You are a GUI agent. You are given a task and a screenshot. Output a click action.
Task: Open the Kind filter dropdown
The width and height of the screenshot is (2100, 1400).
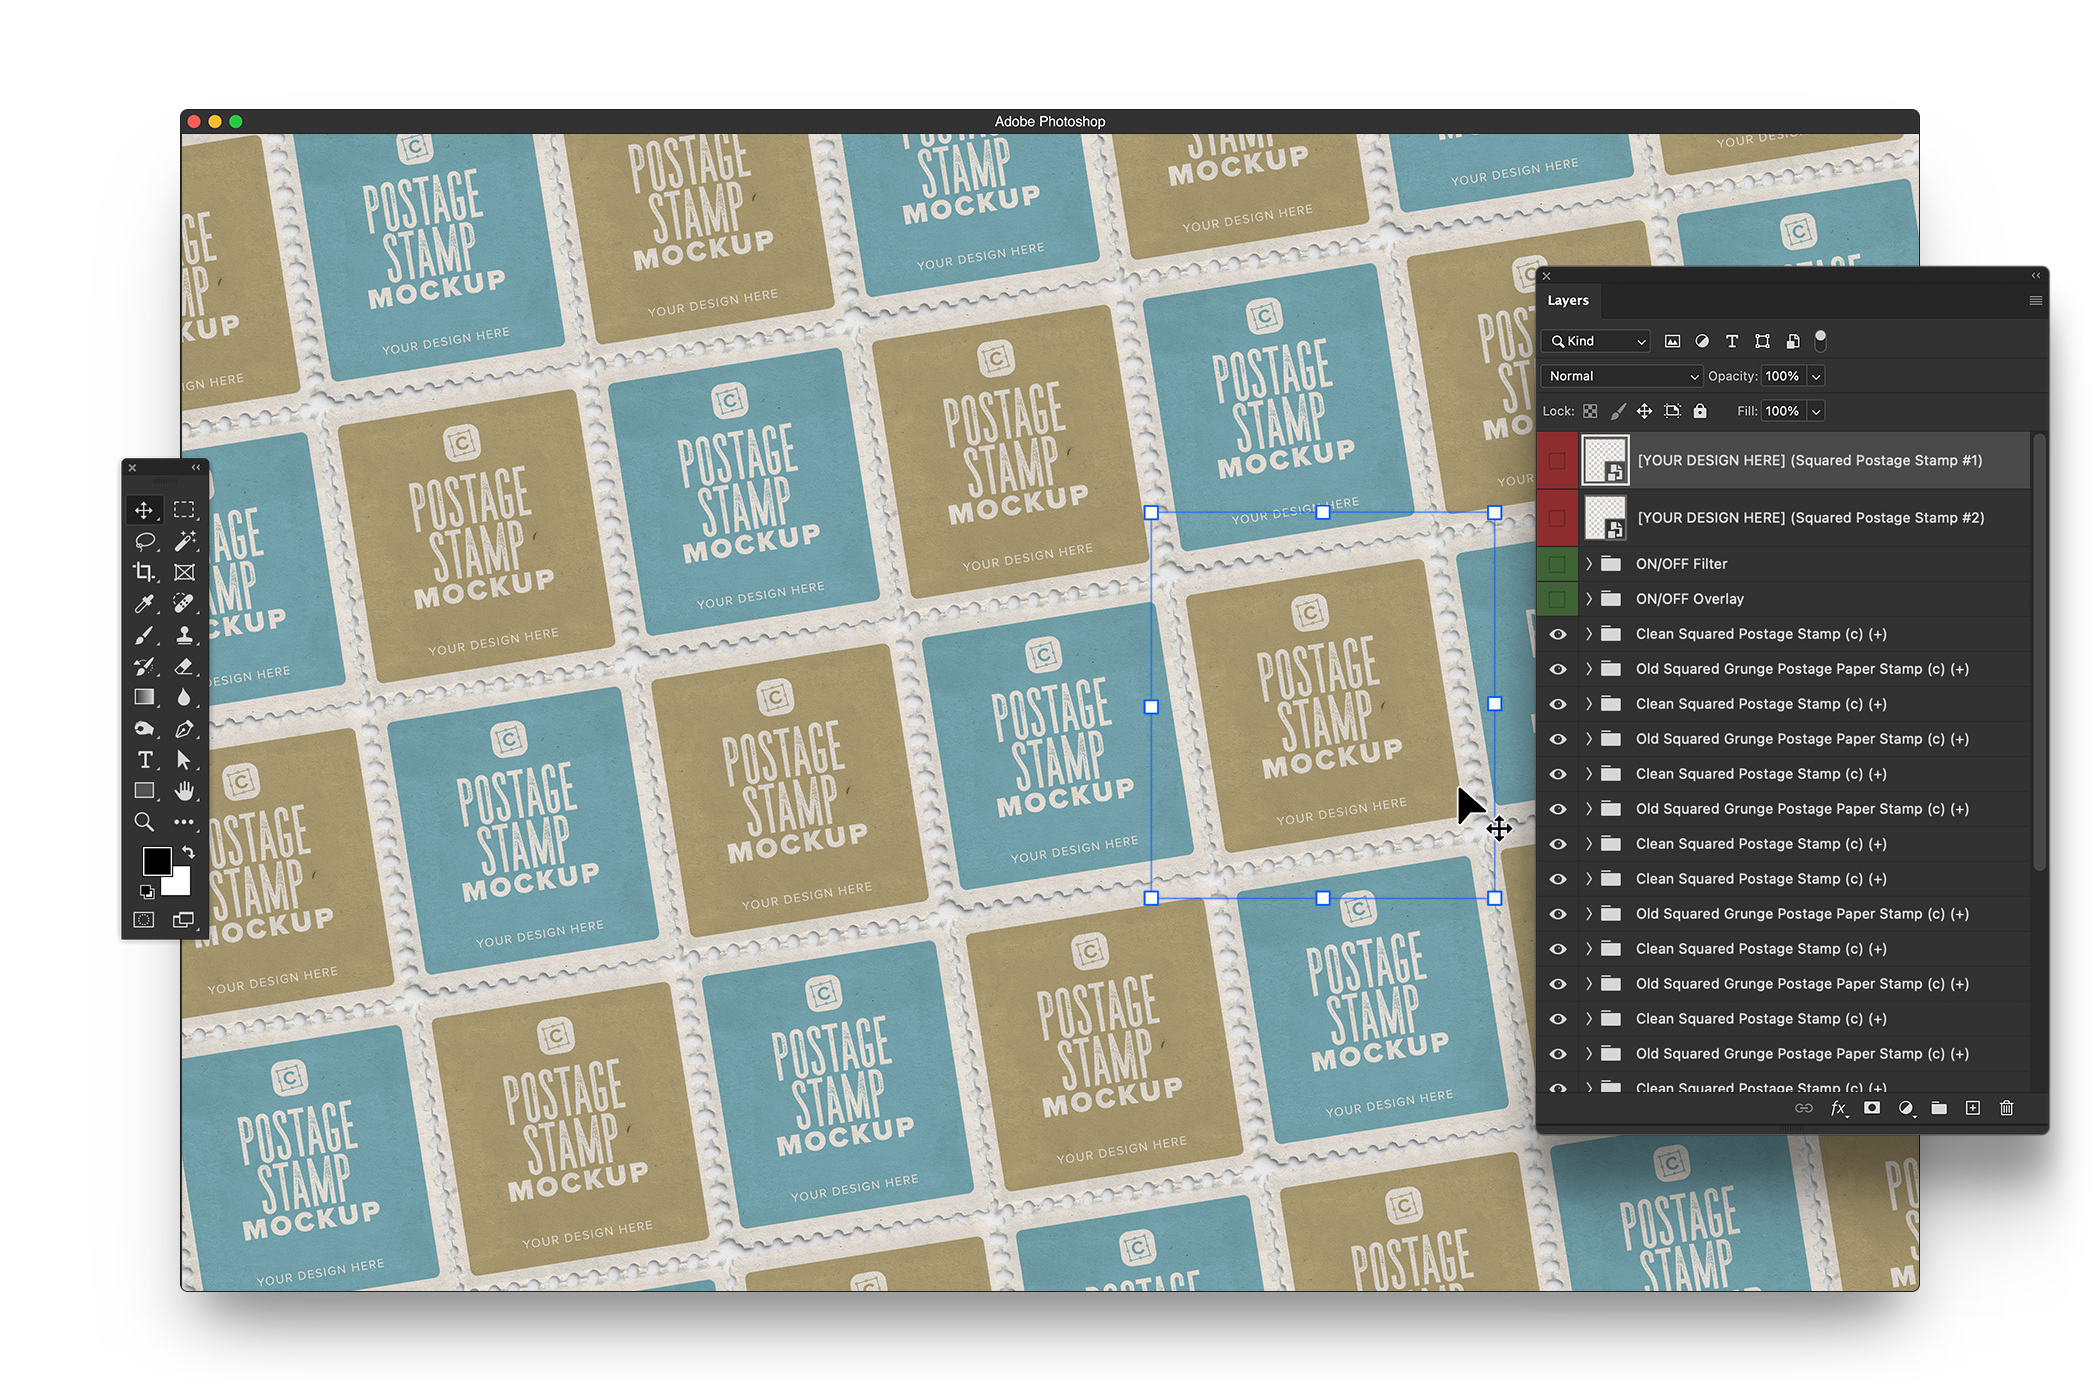[1595, 341]
